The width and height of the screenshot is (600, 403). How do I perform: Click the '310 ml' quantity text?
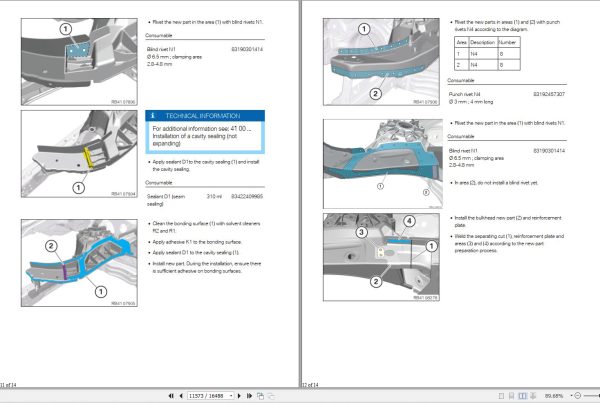[x=214, y=196]
